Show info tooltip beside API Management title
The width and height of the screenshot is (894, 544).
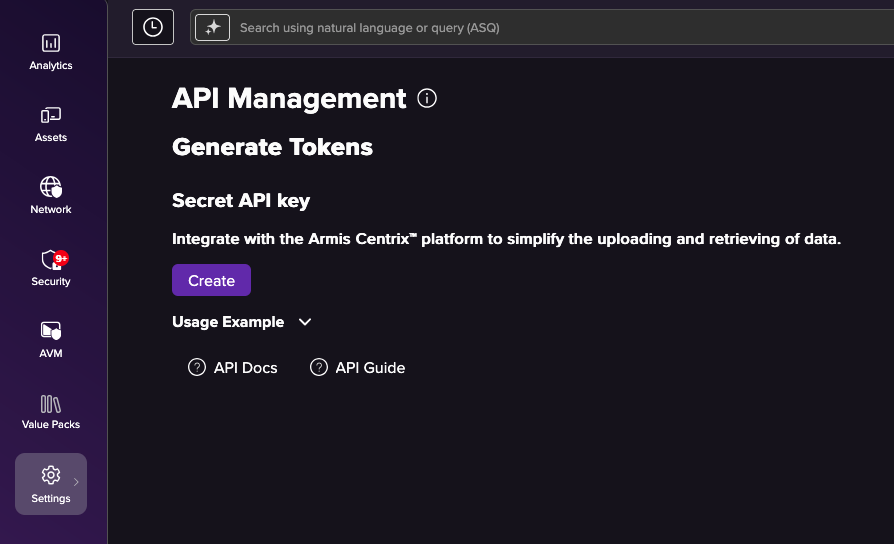[x=427, y=99]
